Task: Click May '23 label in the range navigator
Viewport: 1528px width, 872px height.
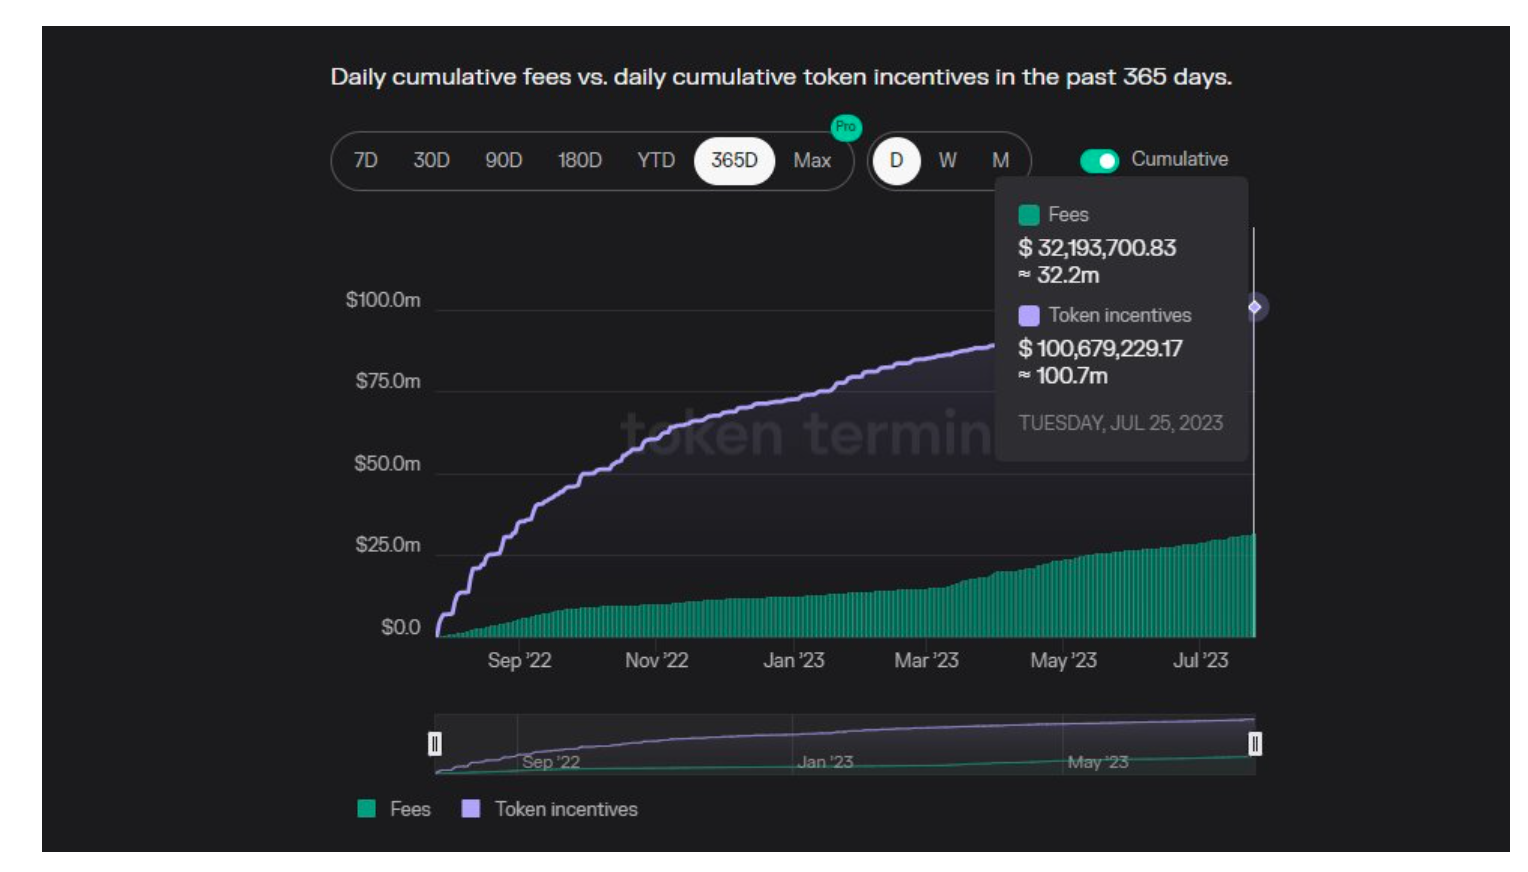Action: 1098,762
